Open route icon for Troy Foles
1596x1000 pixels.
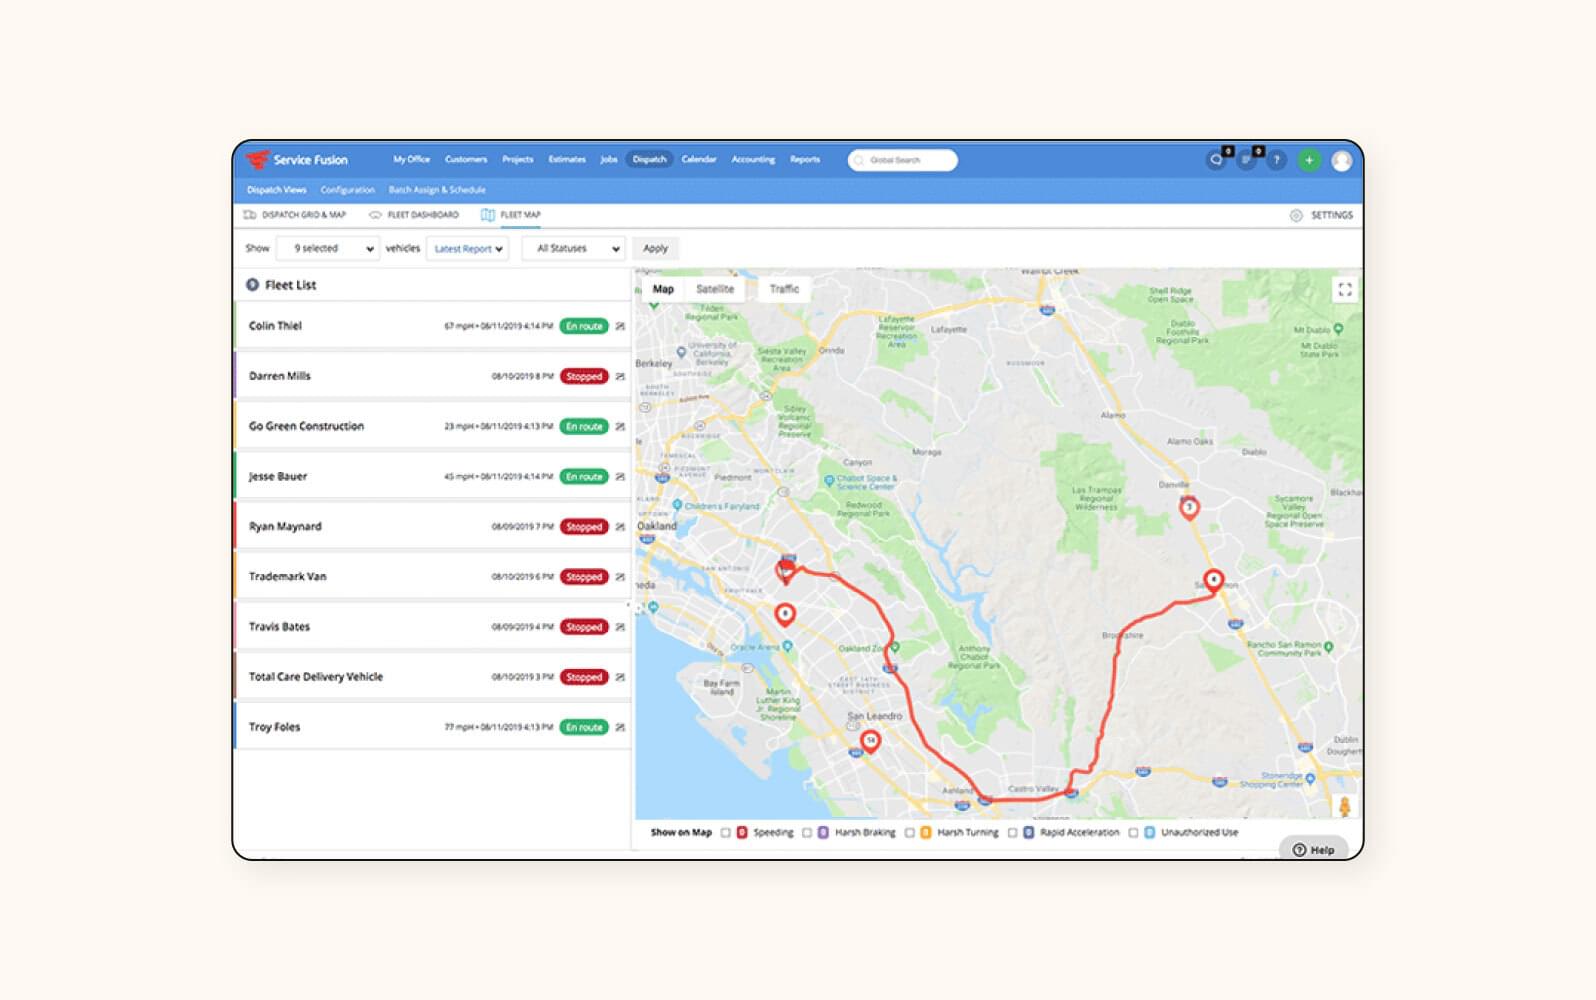(620, 727)
